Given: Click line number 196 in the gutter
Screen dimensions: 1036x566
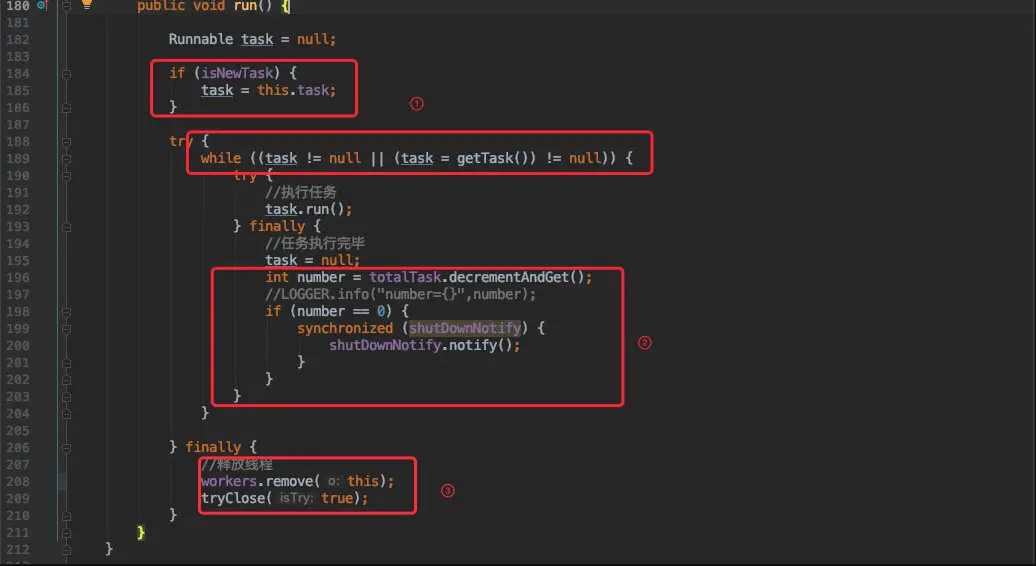Looking at the screenshot, I should [x=17, y=277].
